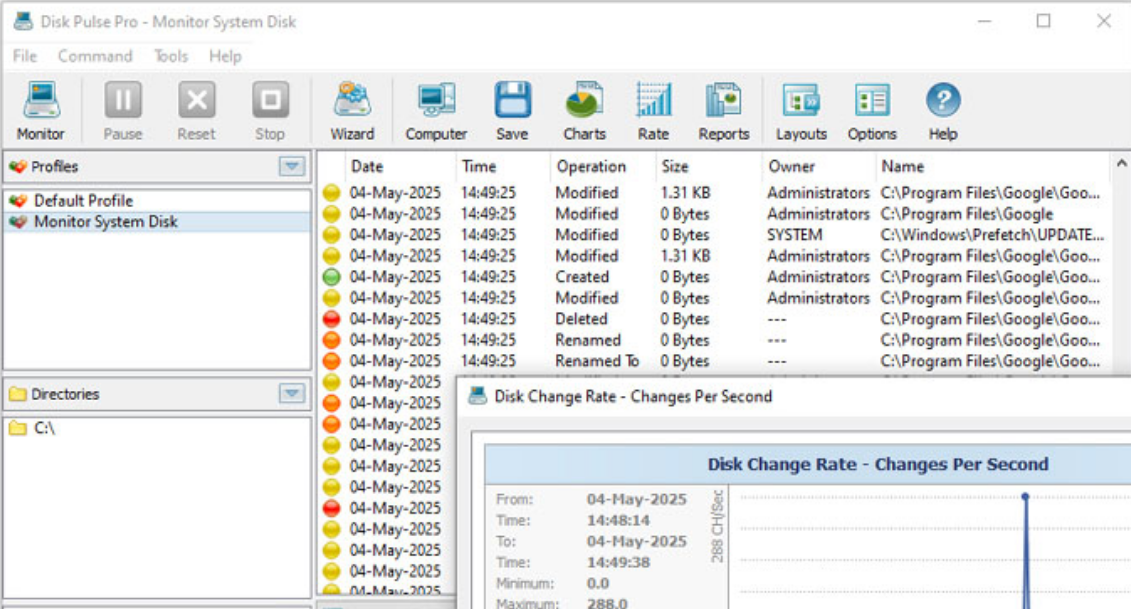Open the Tools menu
Image resolution: width=1131 pixels, height=609 pixels.
(170, 56)
